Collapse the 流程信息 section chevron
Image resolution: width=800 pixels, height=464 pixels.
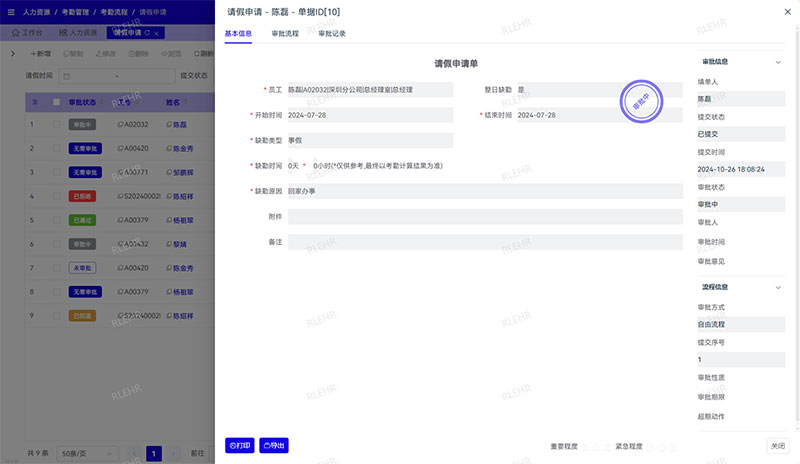click(778, 287)
